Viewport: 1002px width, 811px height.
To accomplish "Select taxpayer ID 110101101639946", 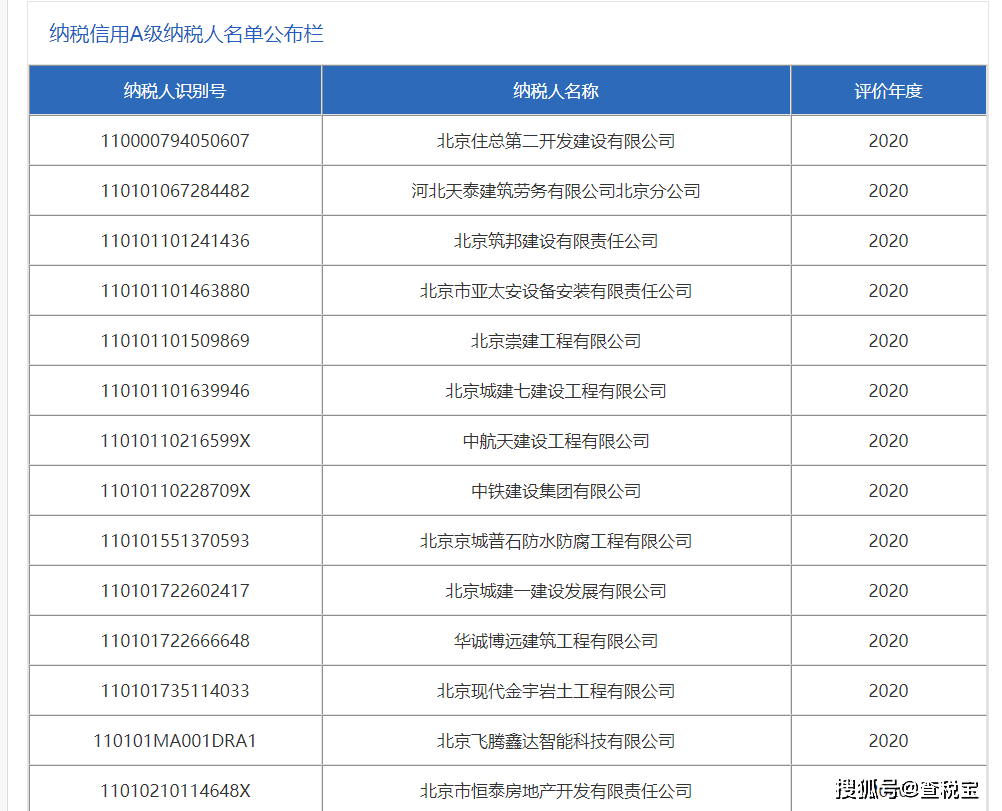I will [175, 390].
